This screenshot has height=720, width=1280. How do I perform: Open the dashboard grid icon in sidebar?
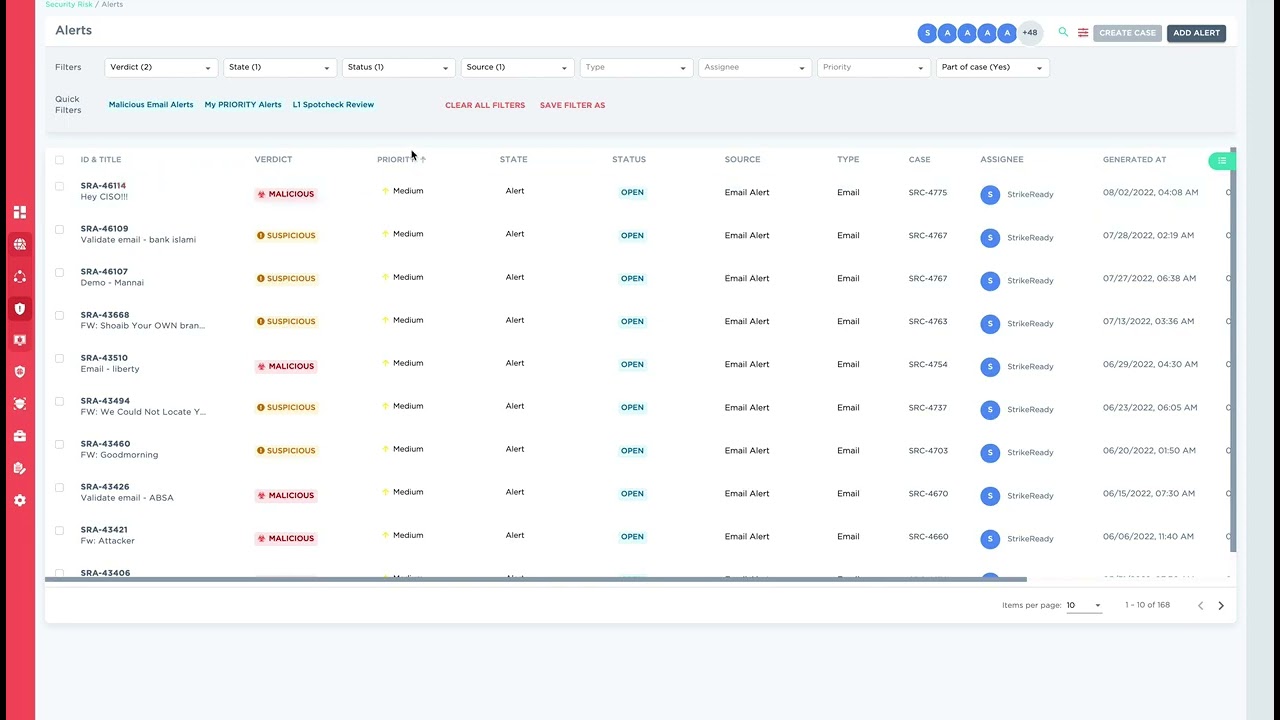[19, 212]
